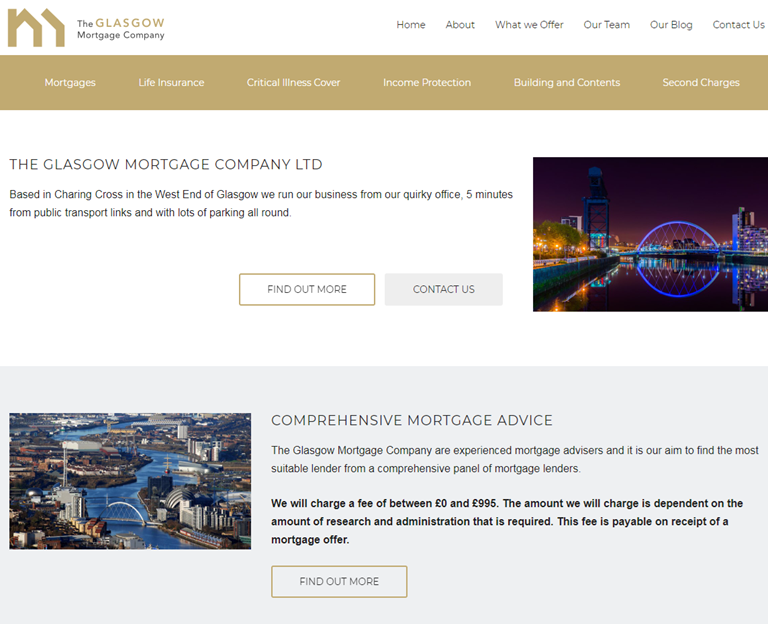Click the Clyde Arc night photo
Viewport: 768px width, 624px height.
[x=650, y=234]
